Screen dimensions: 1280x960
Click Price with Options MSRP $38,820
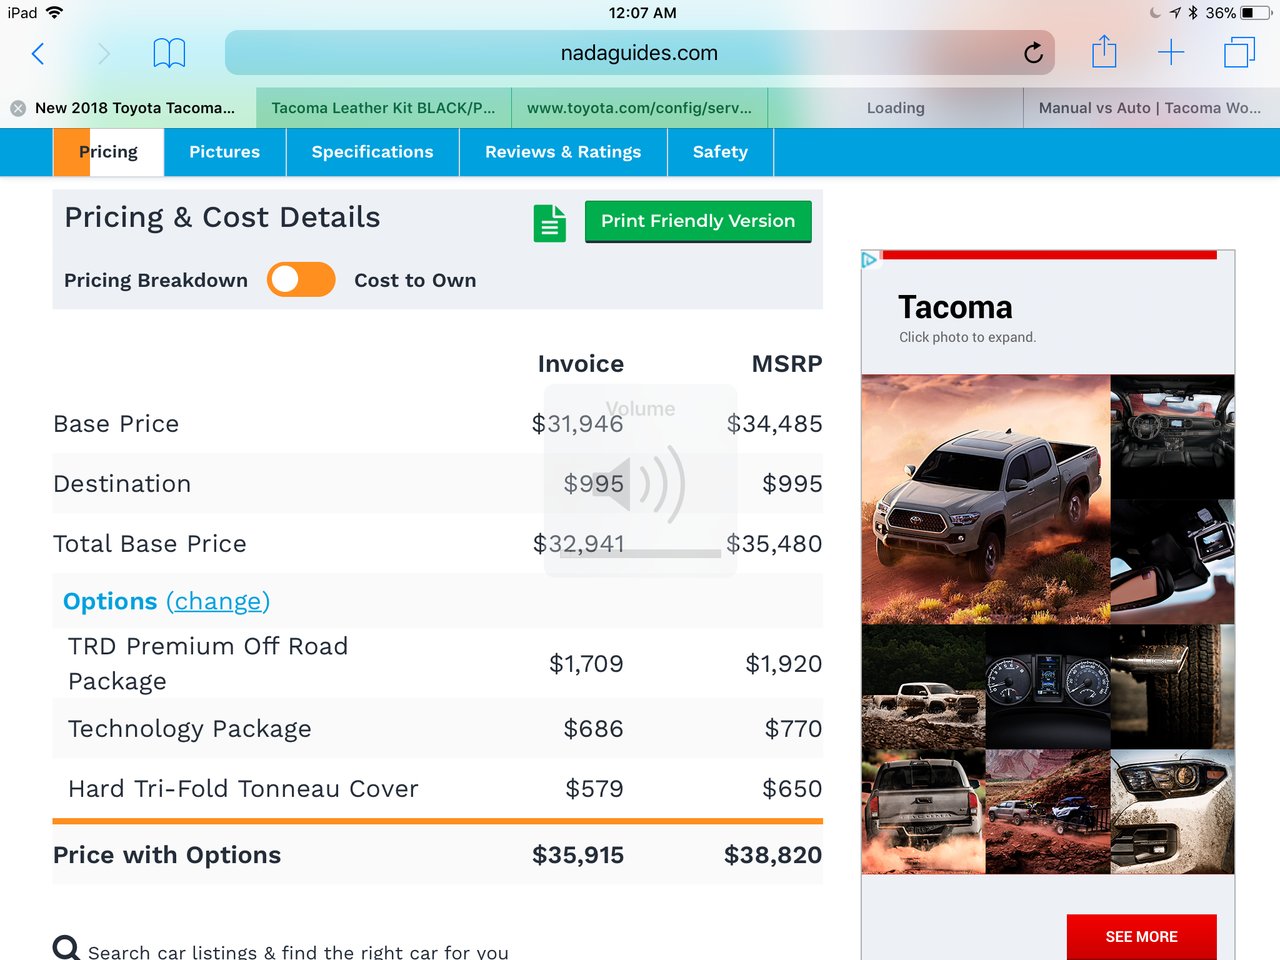[x=773, y=855]
